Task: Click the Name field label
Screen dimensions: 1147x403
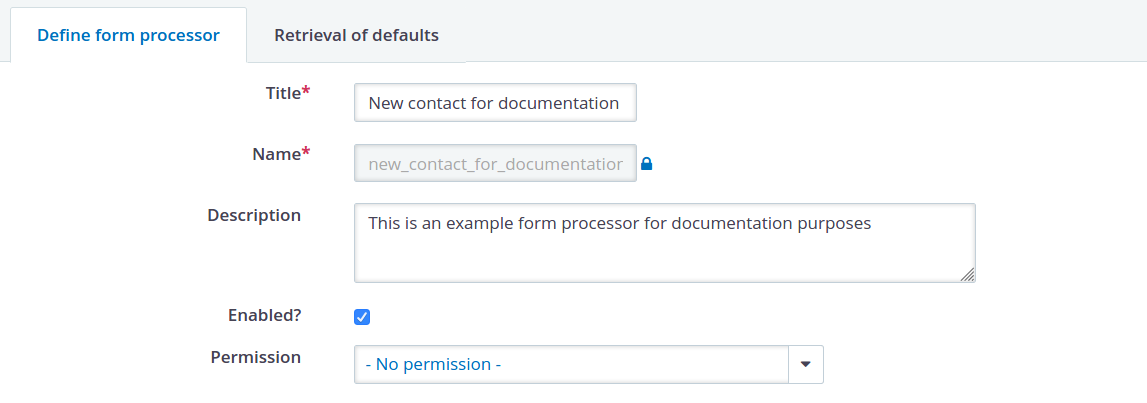Action: pyautogui.click(x=277, y=154)
